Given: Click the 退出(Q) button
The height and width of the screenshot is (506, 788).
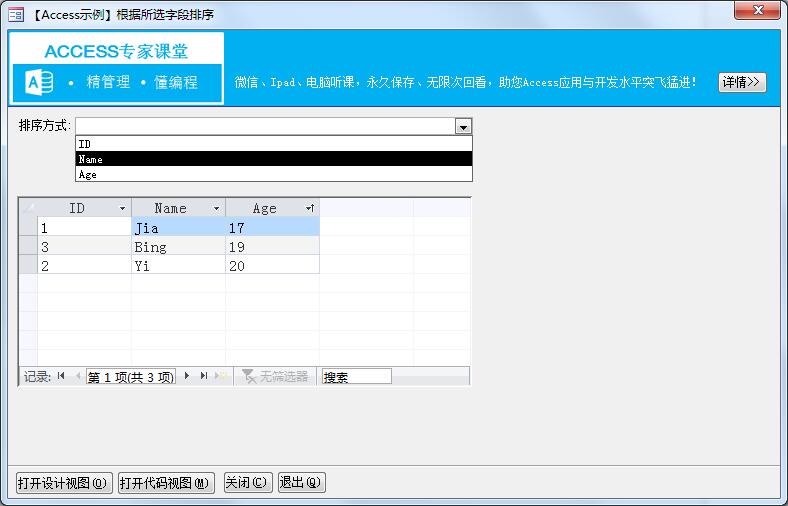Looking at the screenshot, I should (x=302, y=483).
